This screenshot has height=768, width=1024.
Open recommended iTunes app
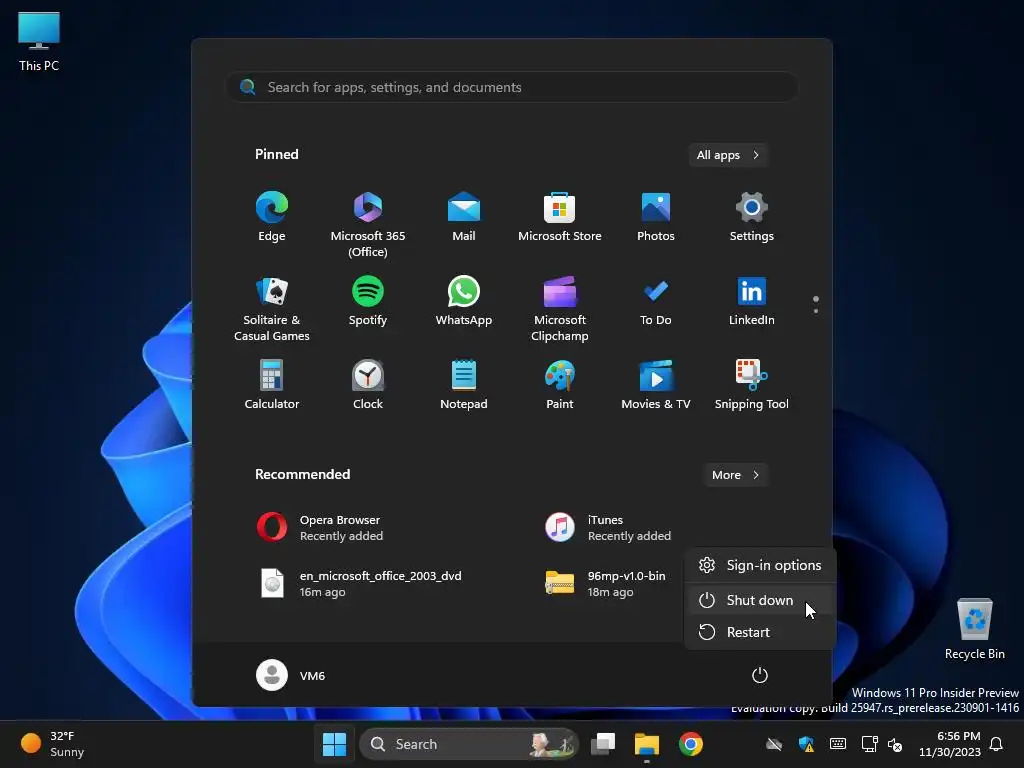point(607,528)
